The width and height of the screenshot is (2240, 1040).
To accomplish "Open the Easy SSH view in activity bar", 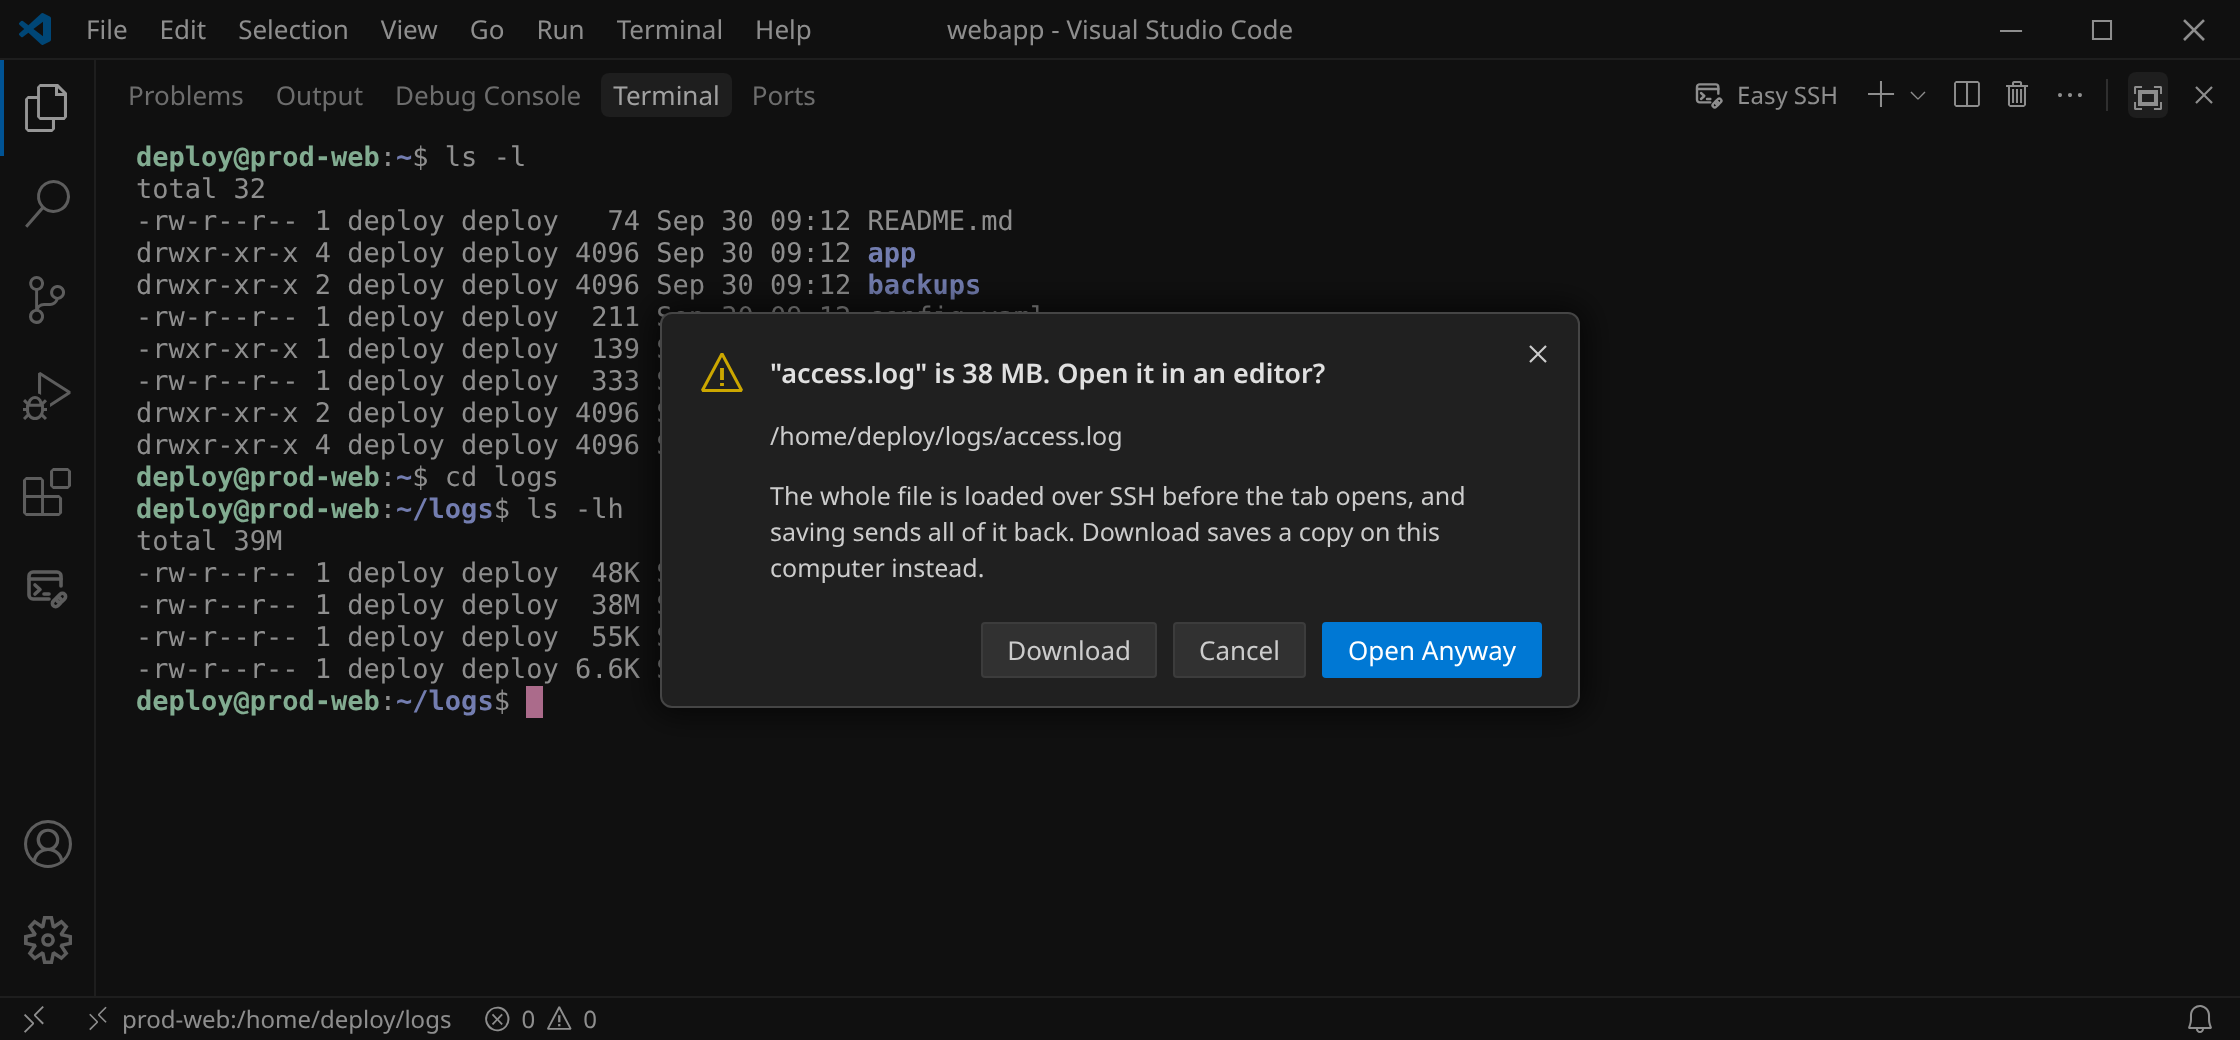I will [47, 588].
